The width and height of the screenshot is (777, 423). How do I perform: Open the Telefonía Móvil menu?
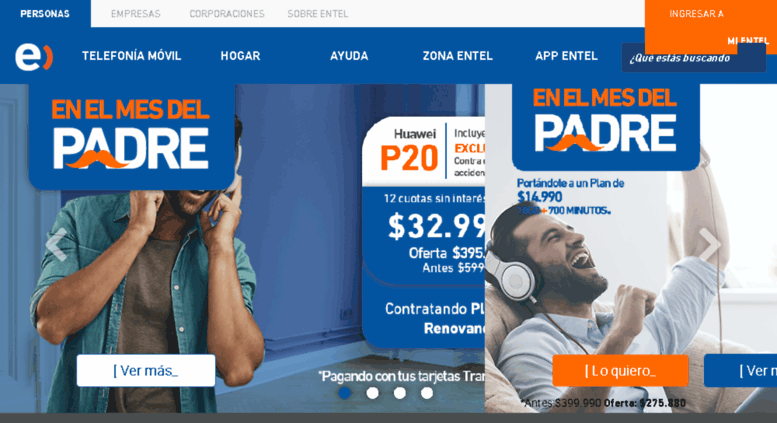click(x=132, y=56)
